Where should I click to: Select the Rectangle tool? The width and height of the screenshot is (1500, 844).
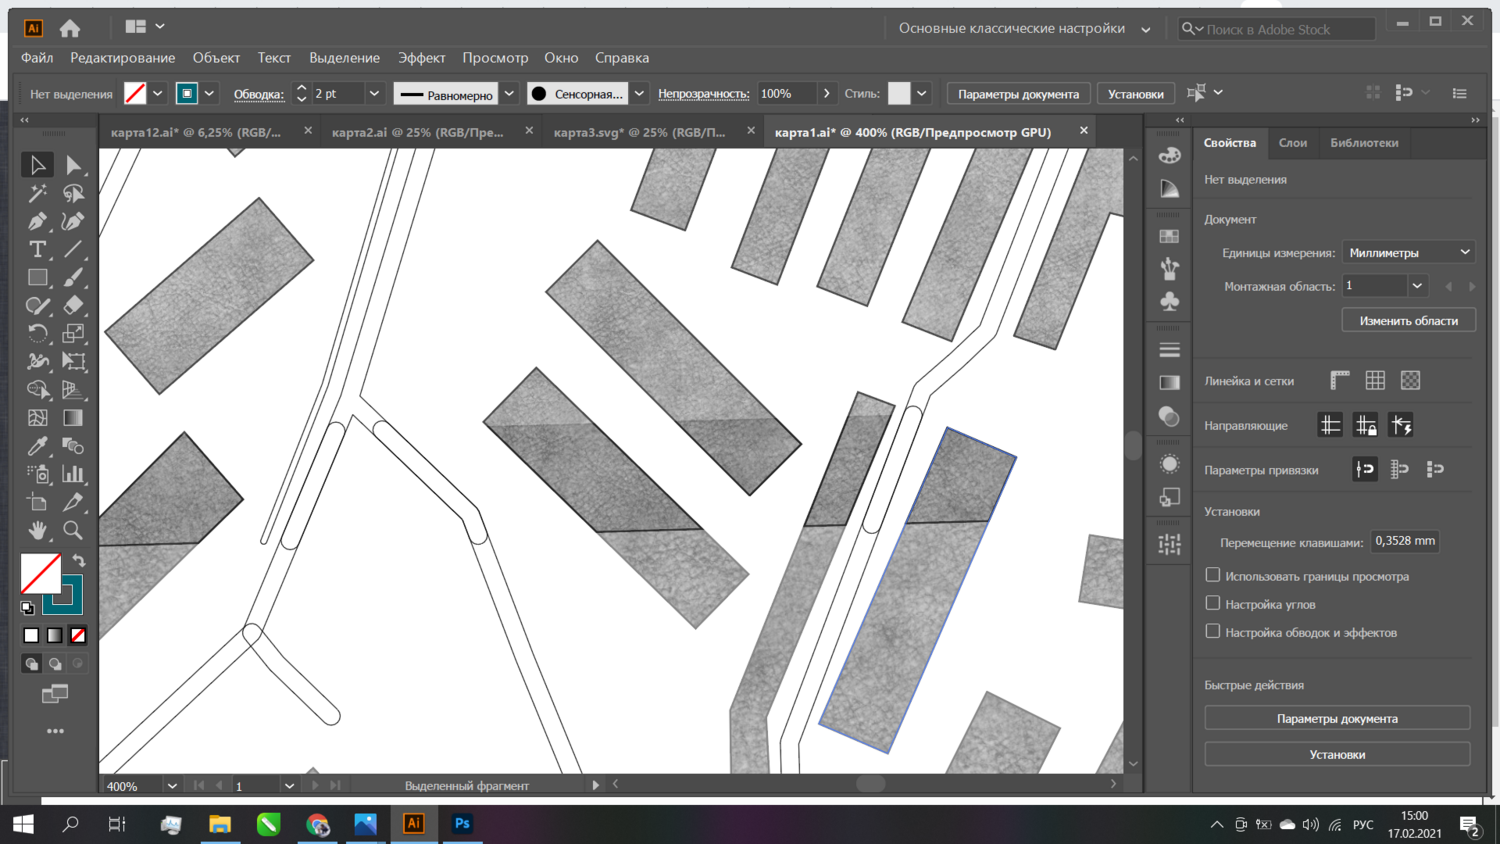[37, 277]
